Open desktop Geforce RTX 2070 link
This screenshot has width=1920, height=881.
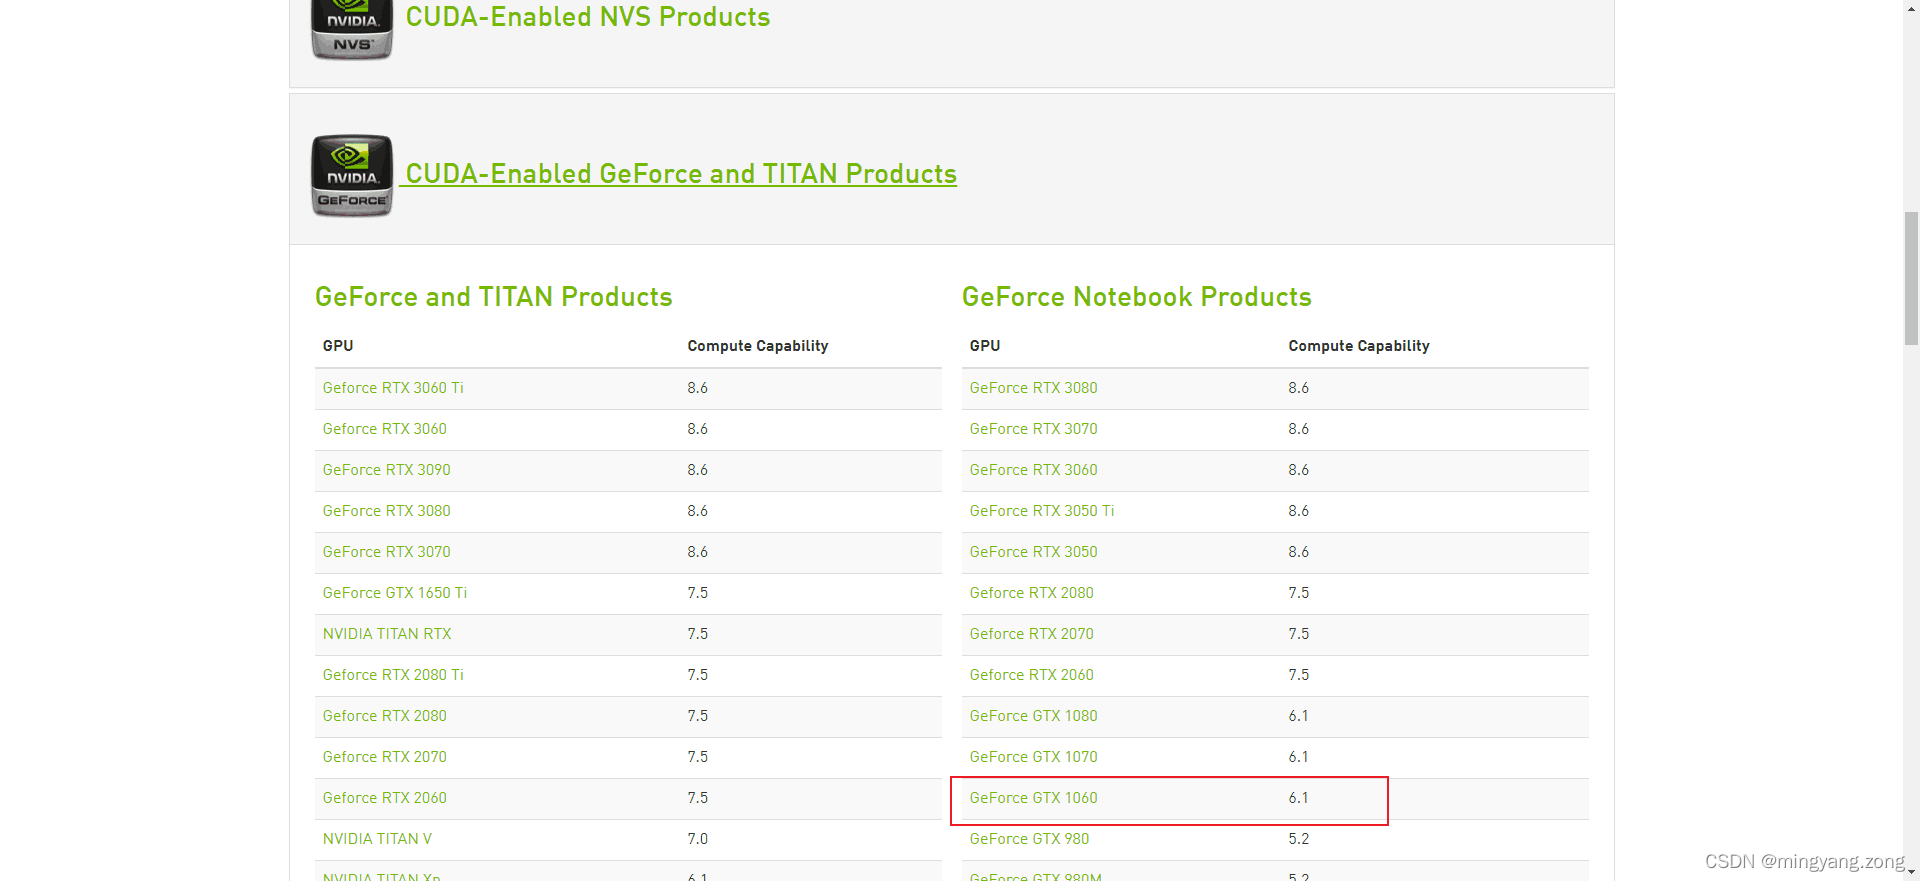point(384,757)
